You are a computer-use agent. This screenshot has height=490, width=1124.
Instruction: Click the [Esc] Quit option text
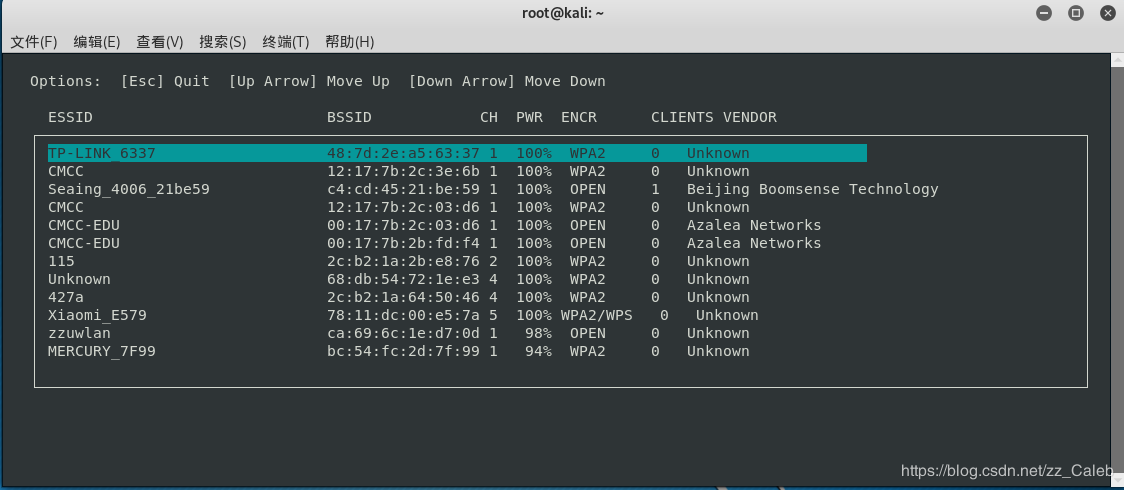click(x=165, y=81)
